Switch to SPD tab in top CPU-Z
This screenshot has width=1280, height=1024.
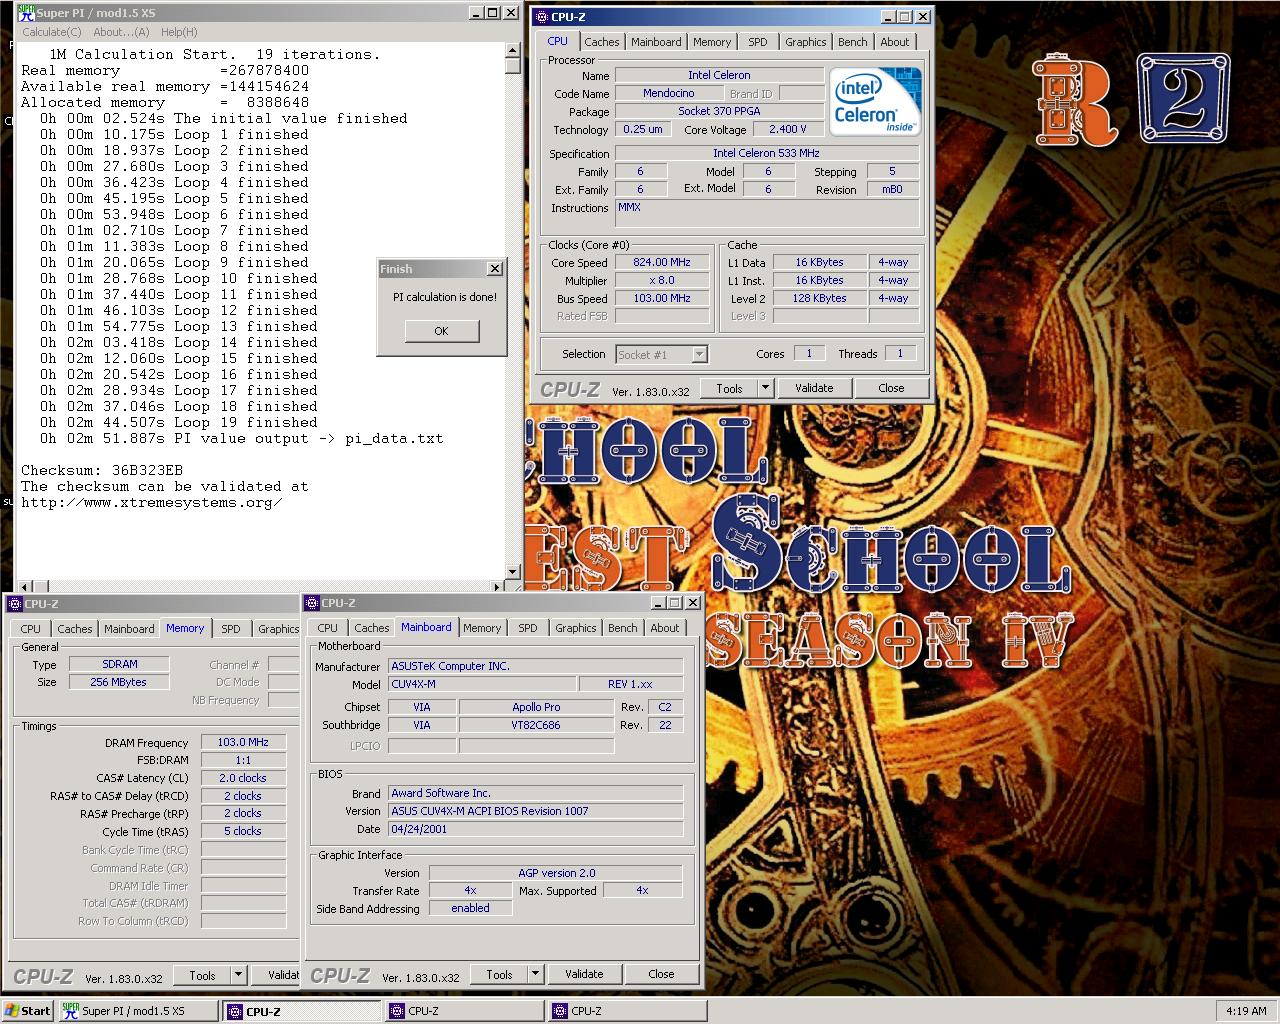tap(758, 42)
